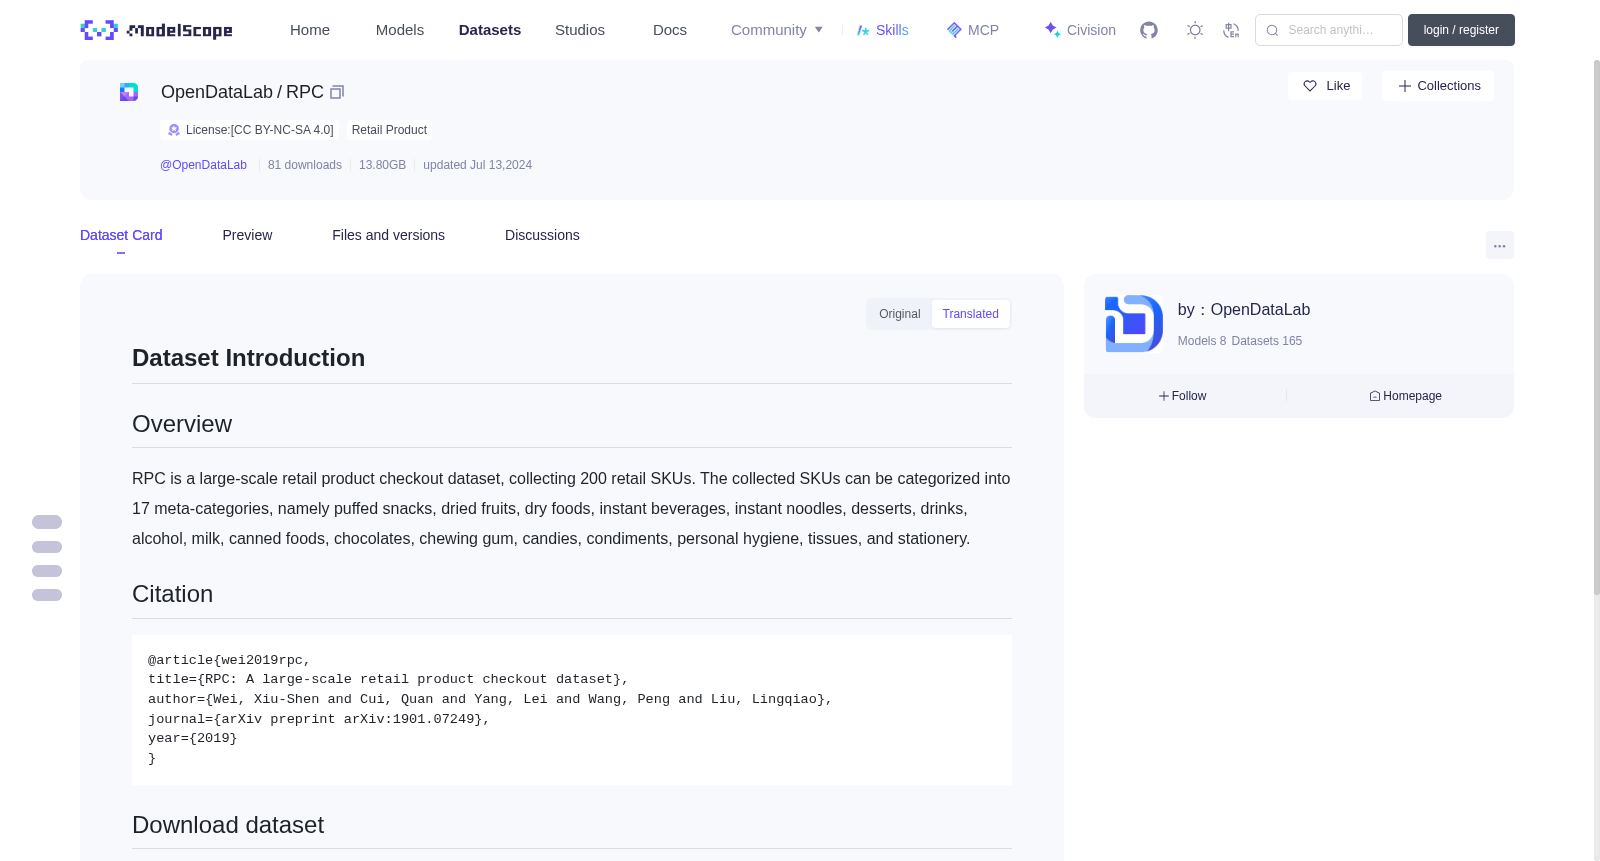The width and height of the screenshot is (1600, 861).
Task: Open the Files and versions tab
Action: tap(388, 235)
